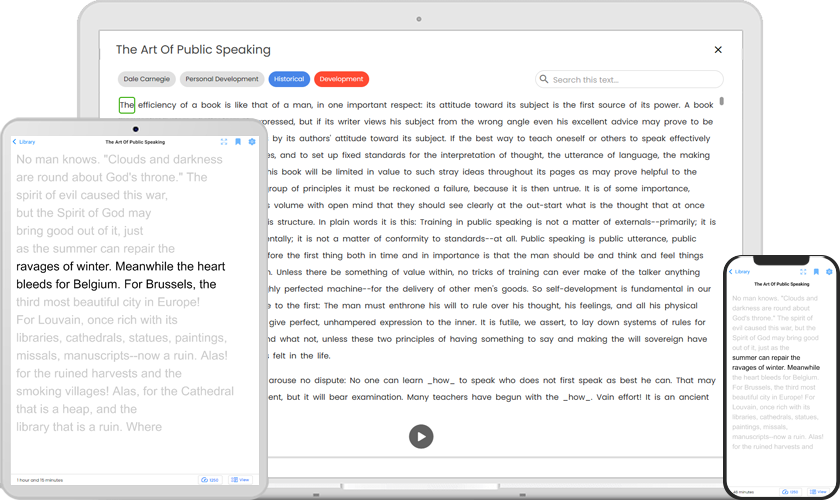Viewport: 840px width, 500px height.
Task: Open the View button on phone
Action: [818, 491]
